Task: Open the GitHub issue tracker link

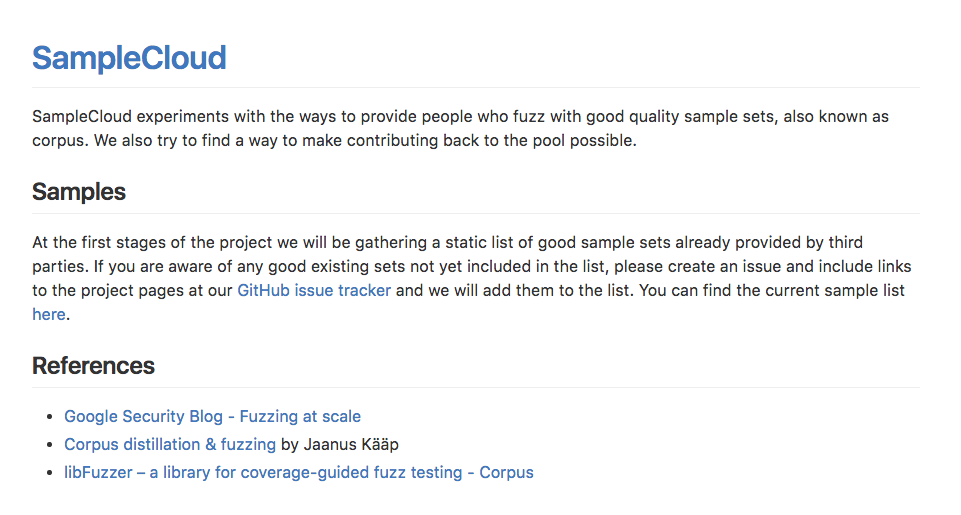Action: (314, 290)
